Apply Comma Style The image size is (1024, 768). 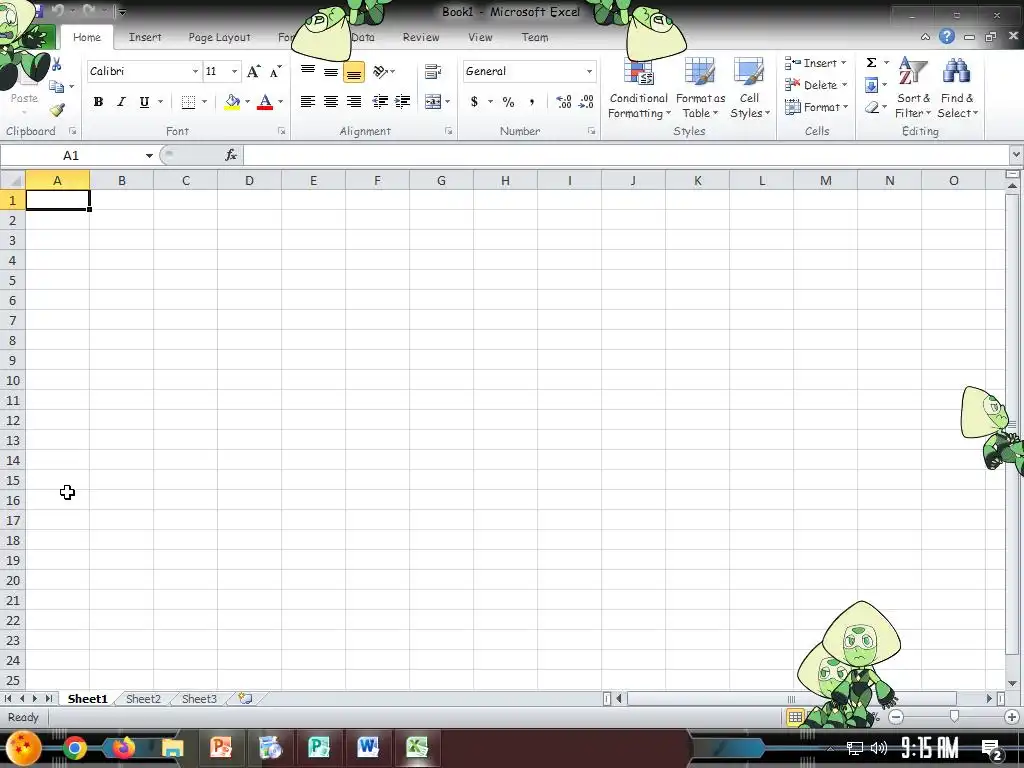(x=532, y=101)
